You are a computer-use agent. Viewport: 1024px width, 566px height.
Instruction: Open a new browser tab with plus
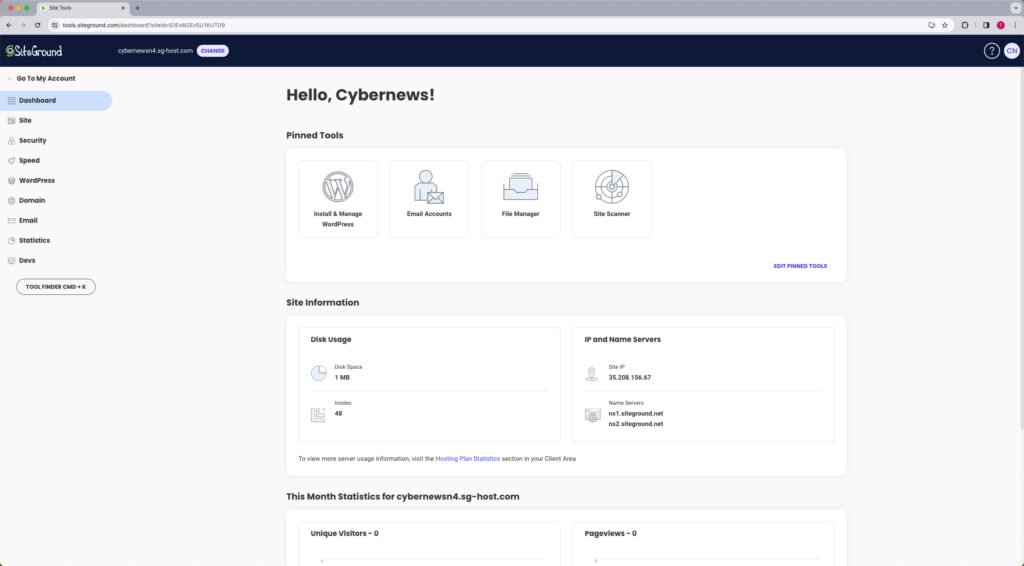point(137,8)
